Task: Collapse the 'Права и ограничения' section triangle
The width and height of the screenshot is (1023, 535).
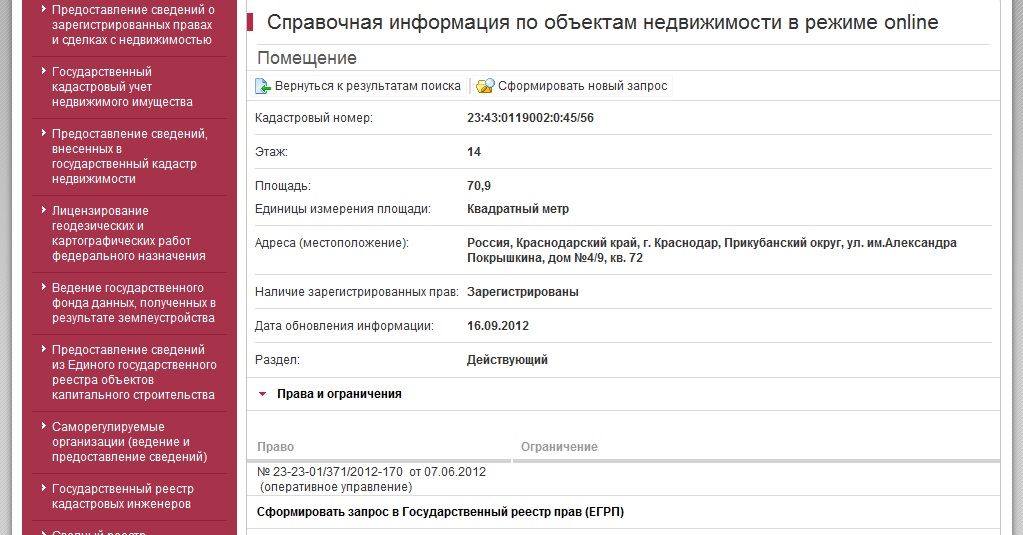Action: [263, 394]
